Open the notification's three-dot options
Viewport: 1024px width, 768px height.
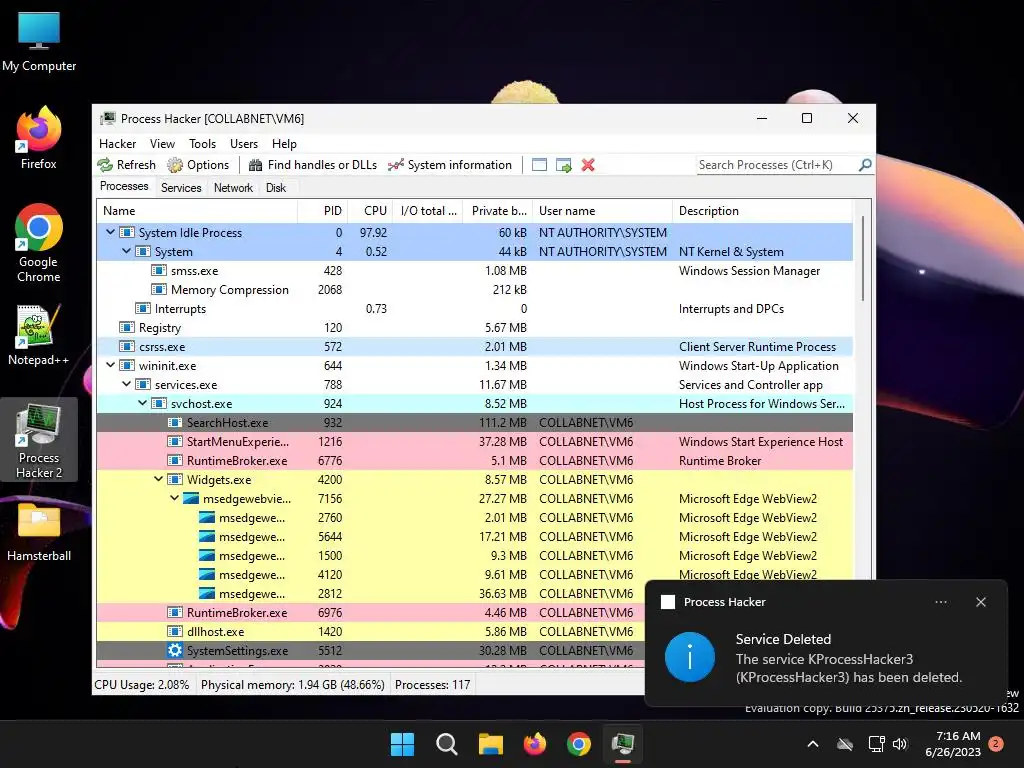click(x=941, y=602)
